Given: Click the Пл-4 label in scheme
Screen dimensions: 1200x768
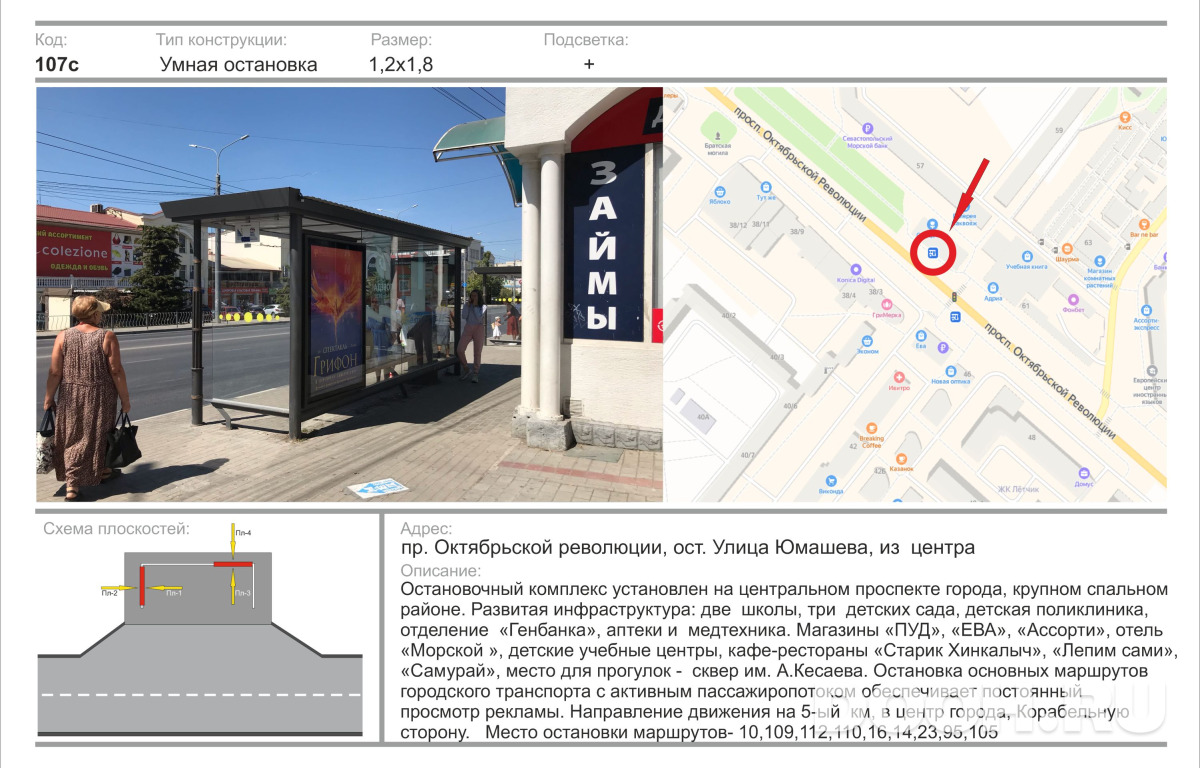Looking at the screenshot, I should (x=243, y=533).
